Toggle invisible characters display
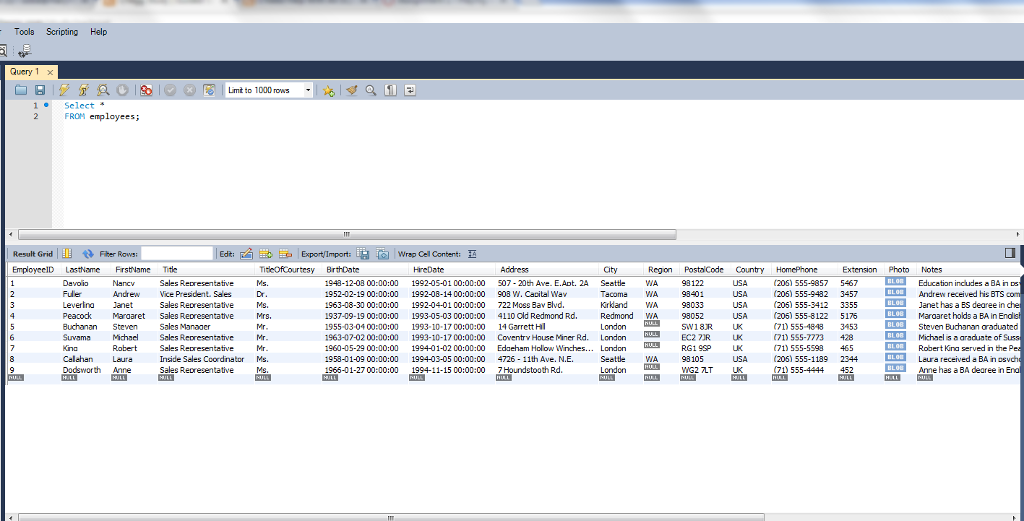Viewport: 1024px width, 521px height. 391,90
